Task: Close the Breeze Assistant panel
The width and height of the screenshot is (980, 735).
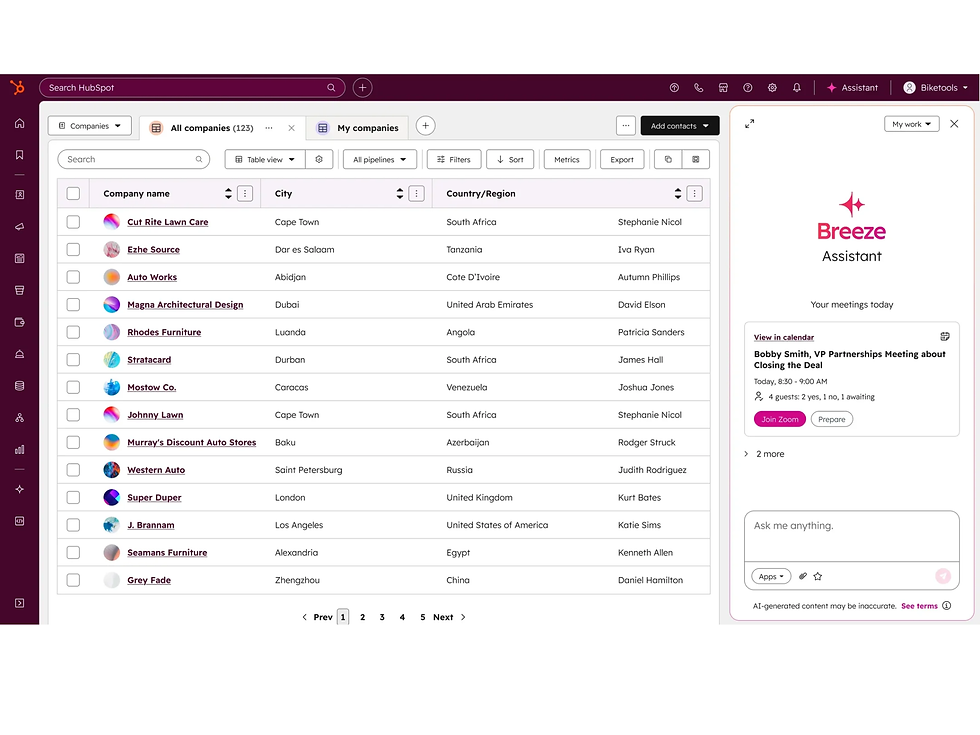Action: (x=954, y=124)
